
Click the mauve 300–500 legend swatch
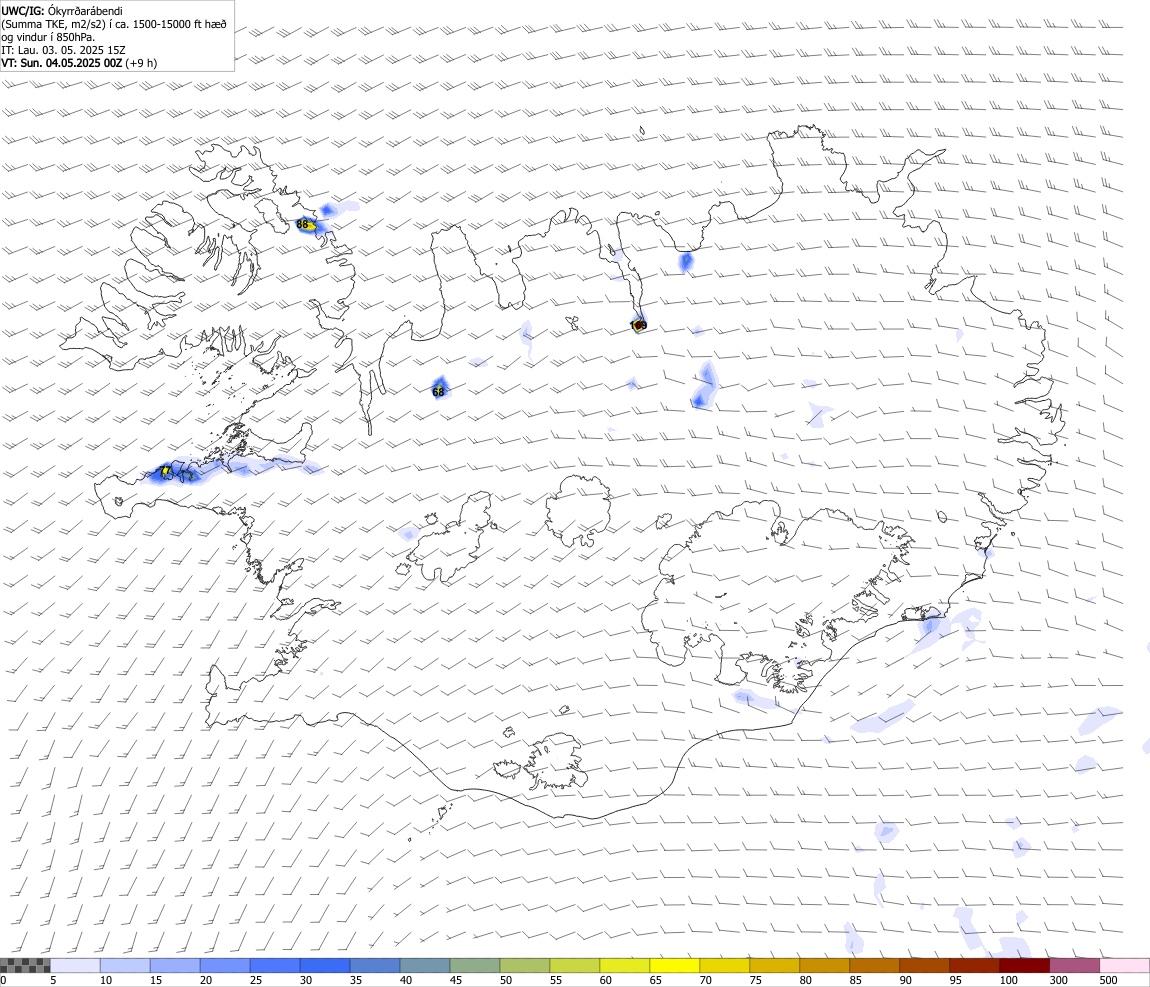[1074, 966]
